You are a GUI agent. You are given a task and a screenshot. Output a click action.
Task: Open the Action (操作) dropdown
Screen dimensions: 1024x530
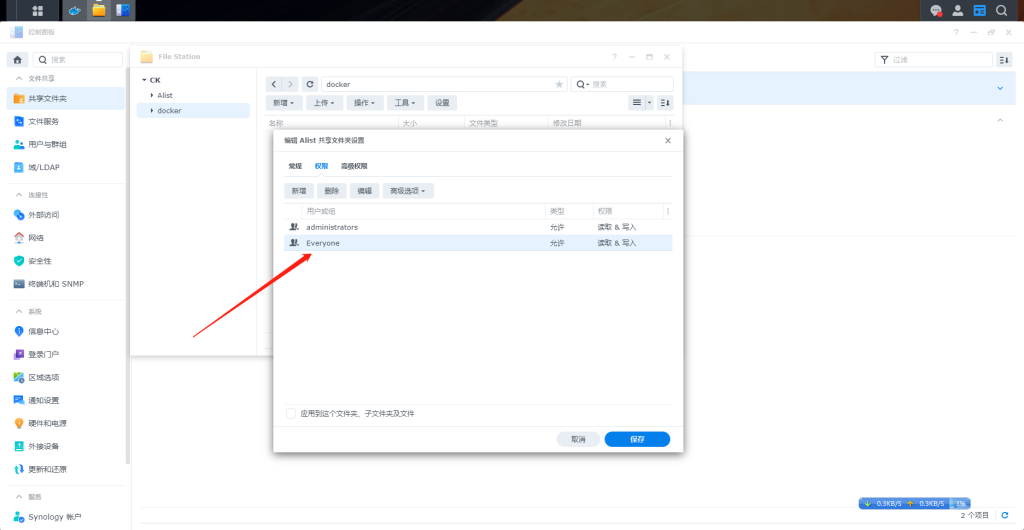pyautogui.click(x=365, y=103)
